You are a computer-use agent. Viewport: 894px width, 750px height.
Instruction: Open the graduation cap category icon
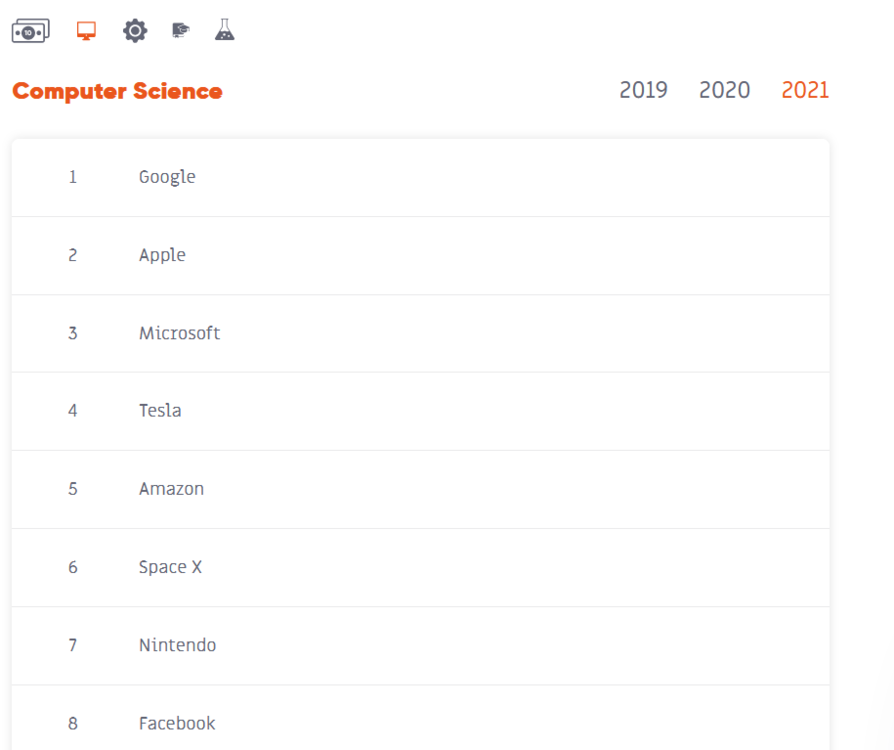click(x=181, y=31)
